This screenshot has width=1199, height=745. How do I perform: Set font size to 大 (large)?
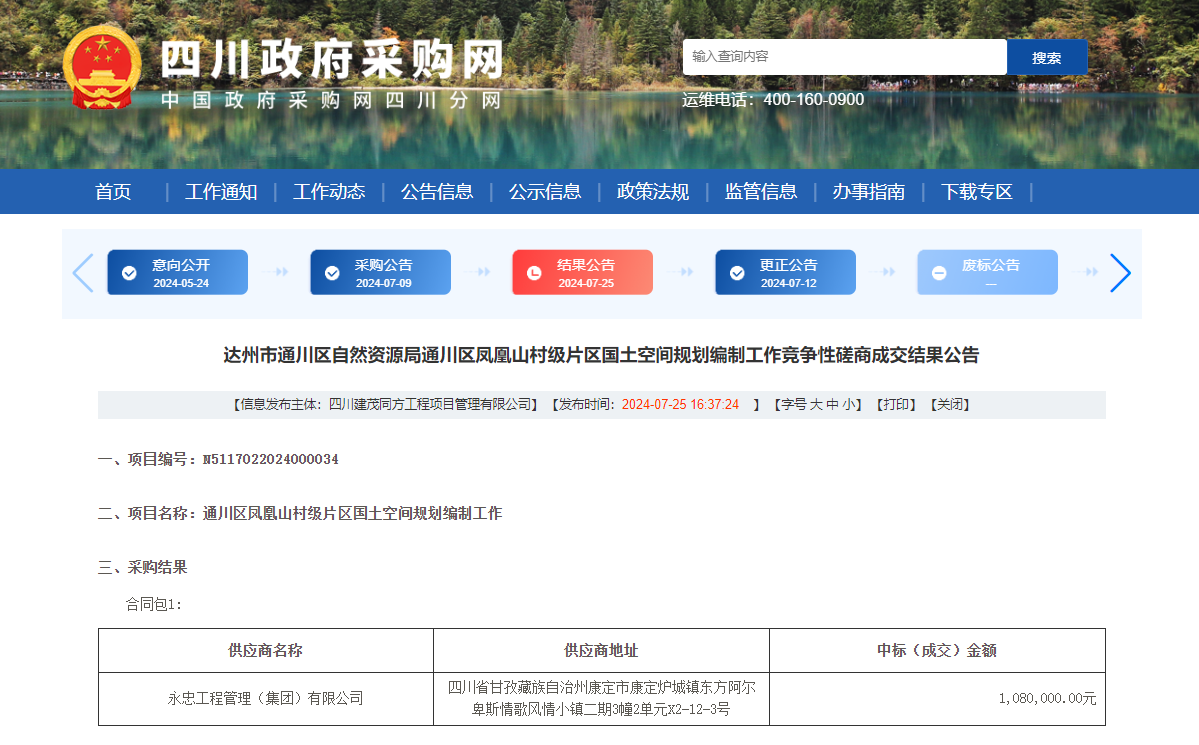click(816, 405)
